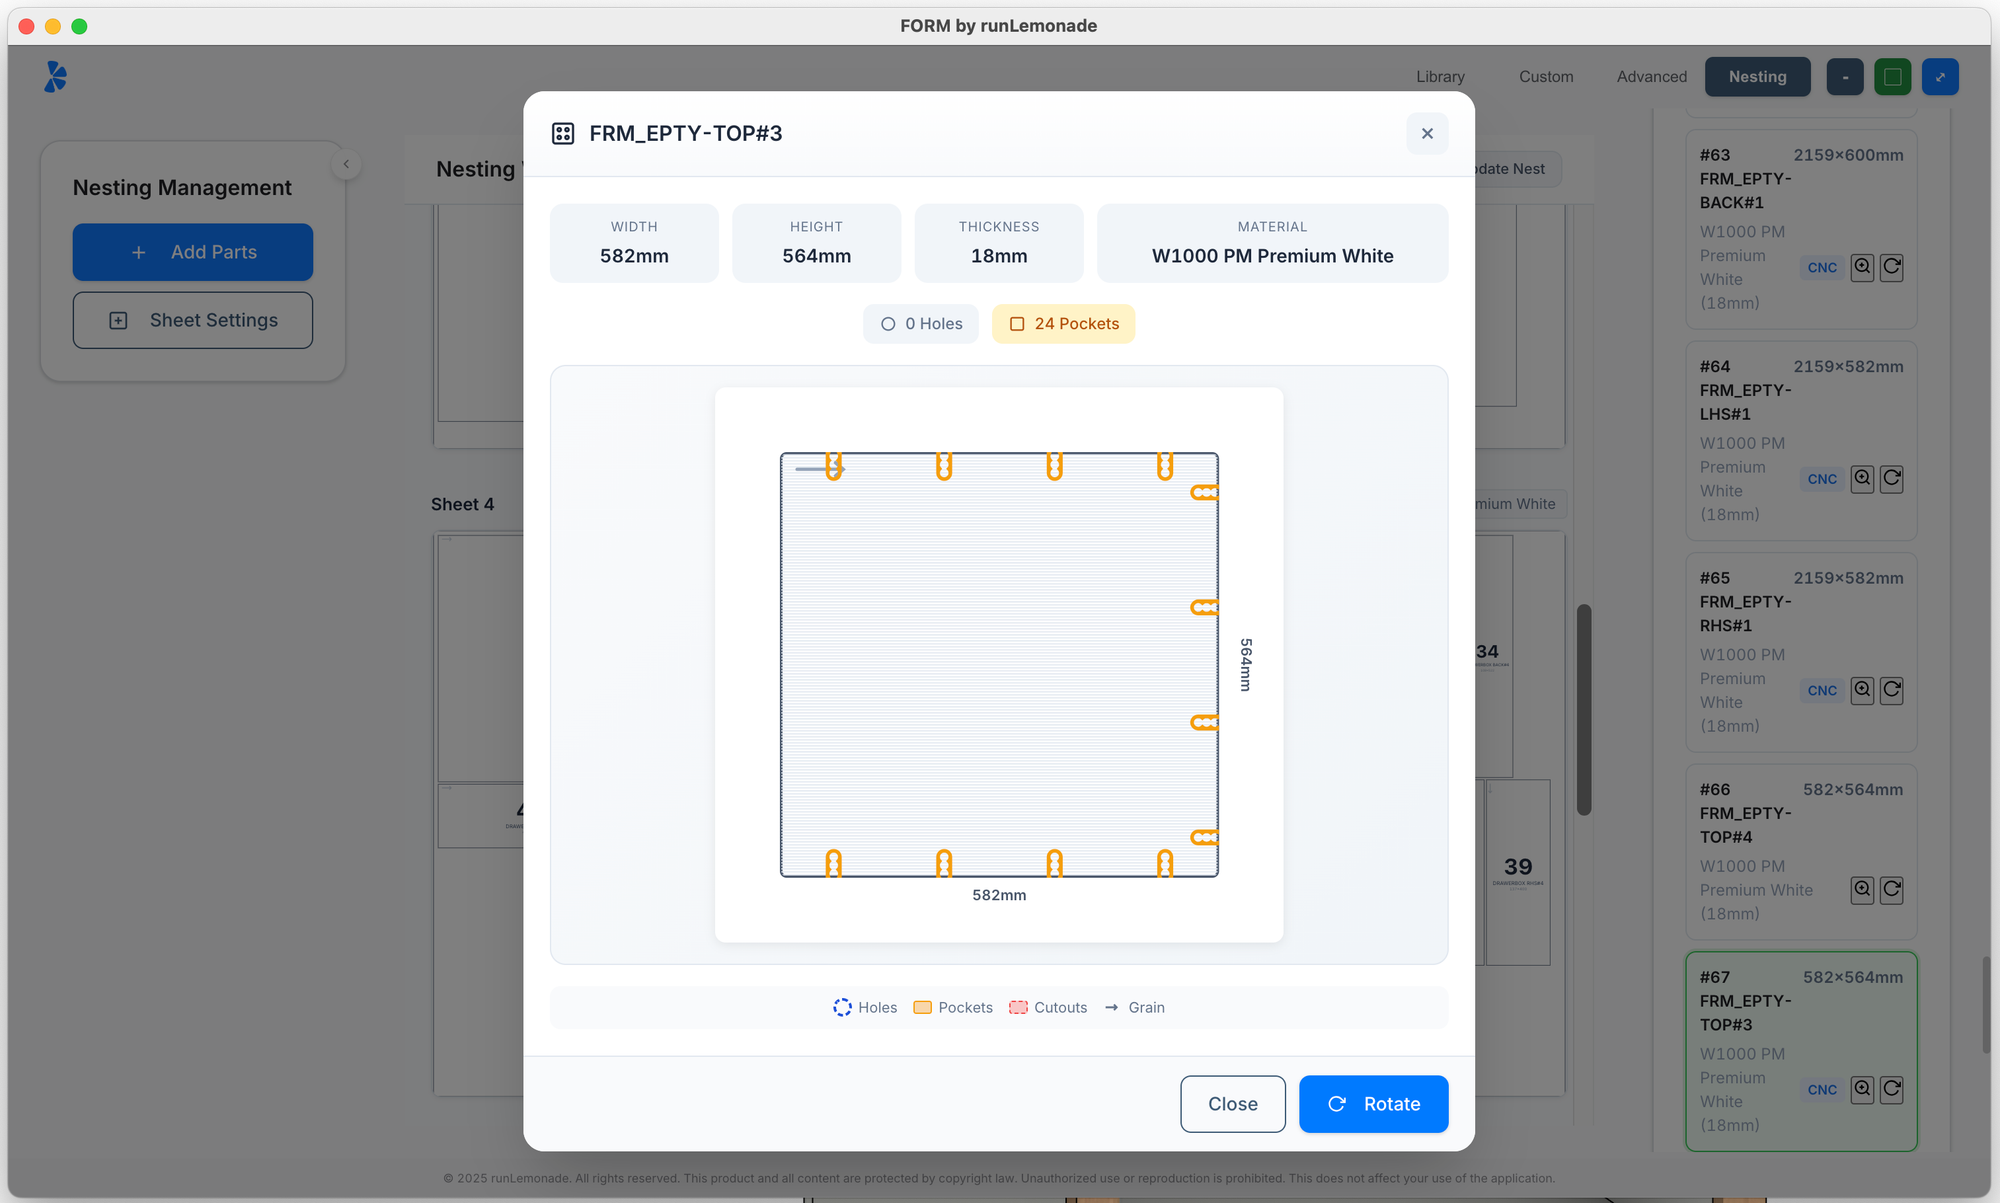Toggle the 24 Pockets filter chip

[1063, 324]
